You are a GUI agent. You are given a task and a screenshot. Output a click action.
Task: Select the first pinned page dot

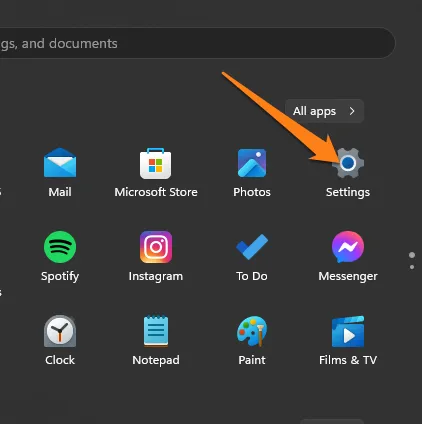click(x=412, y=255)
